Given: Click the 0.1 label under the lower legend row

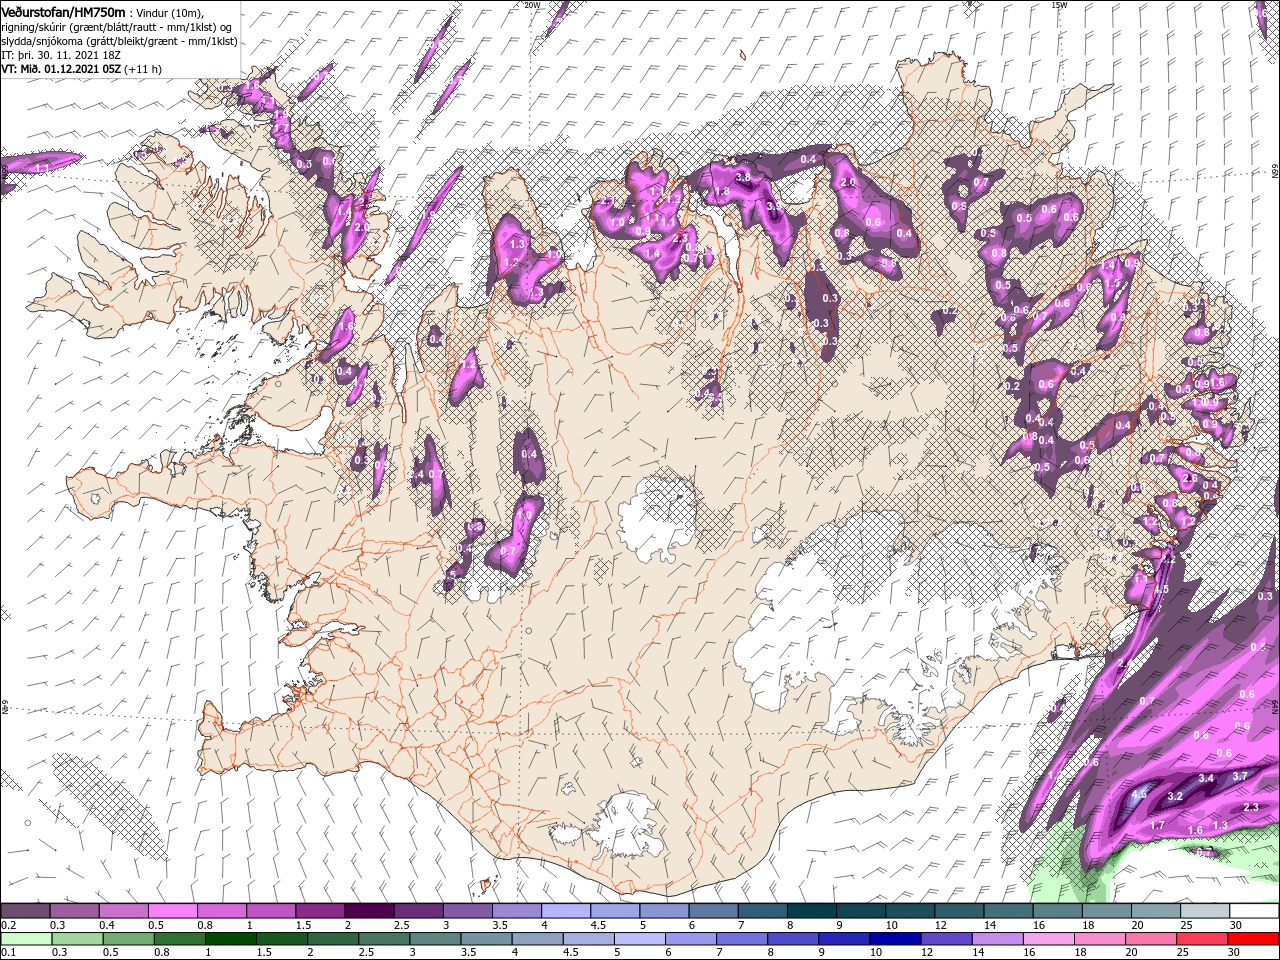Looking at the screenshot, I should coord(8,953).
